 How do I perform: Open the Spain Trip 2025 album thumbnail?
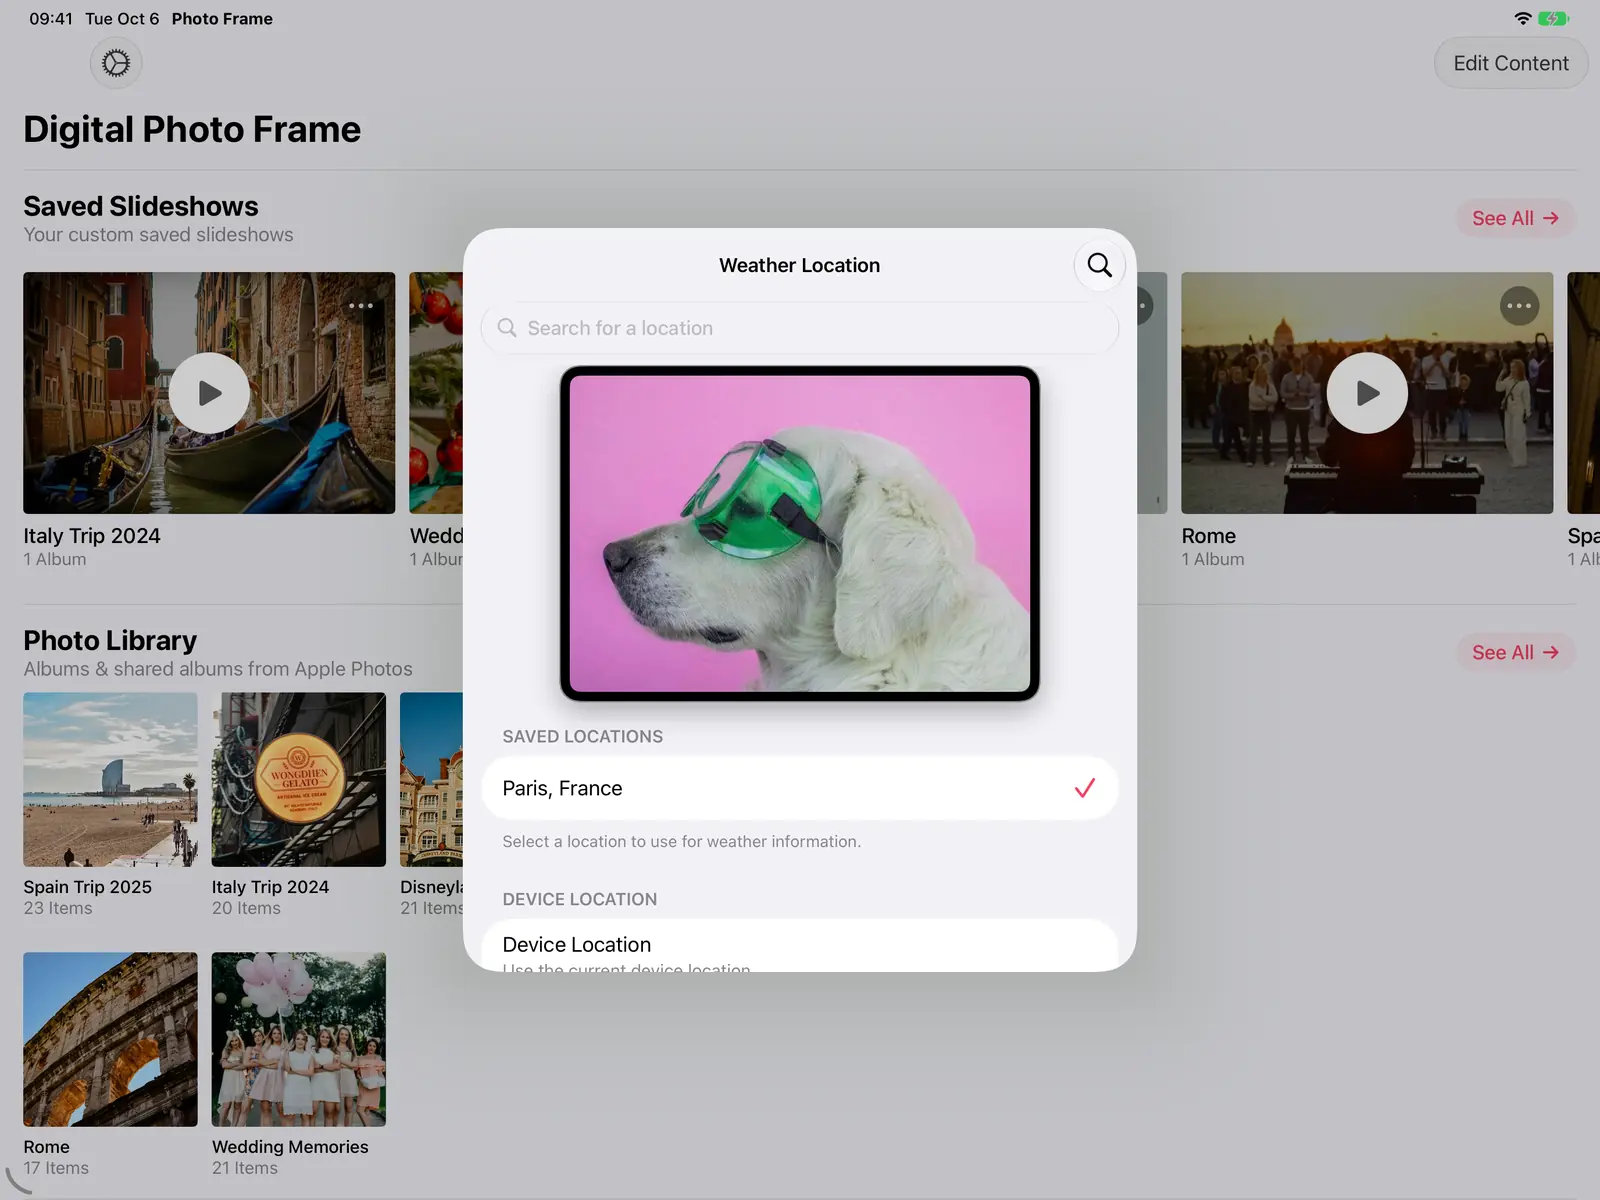pyautogui.click(x=110, y=780)
